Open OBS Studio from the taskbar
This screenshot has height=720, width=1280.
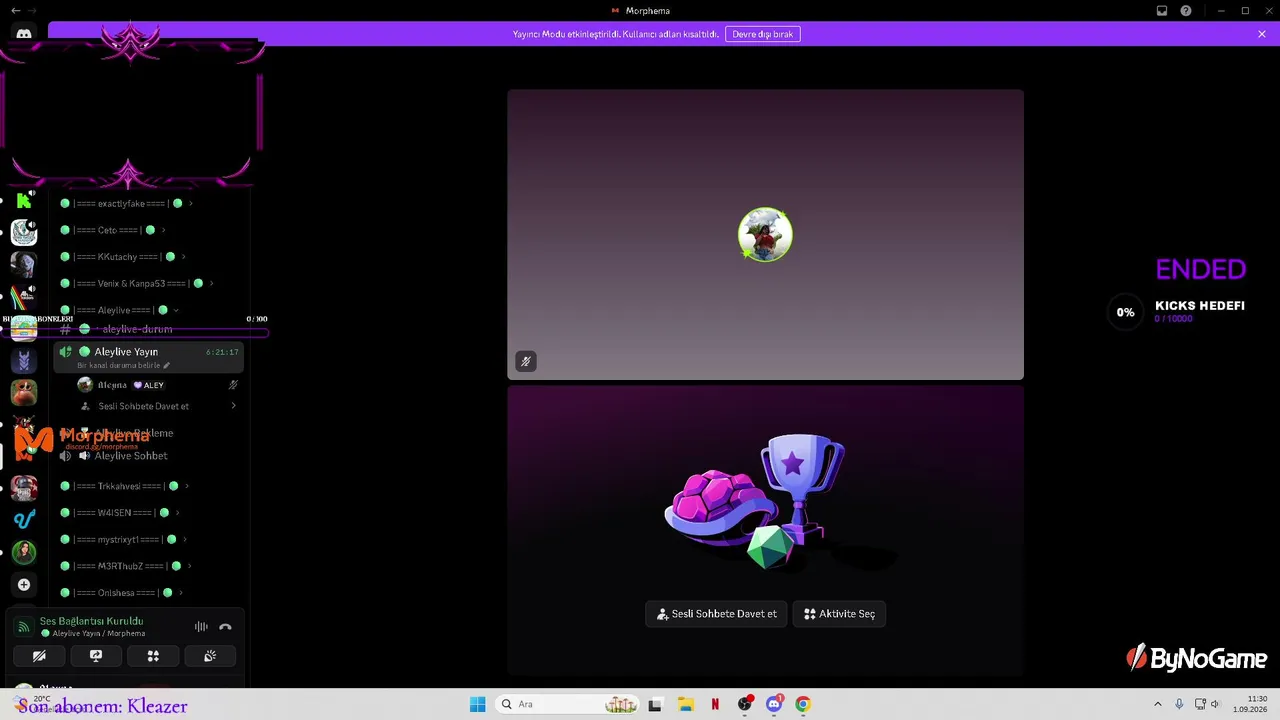(745, 704)
